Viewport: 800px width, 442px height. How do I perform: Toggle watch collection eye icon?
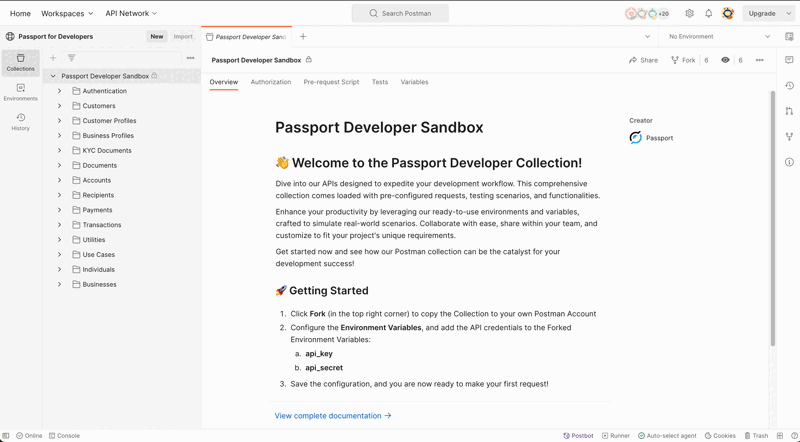(x=725, y=60)
